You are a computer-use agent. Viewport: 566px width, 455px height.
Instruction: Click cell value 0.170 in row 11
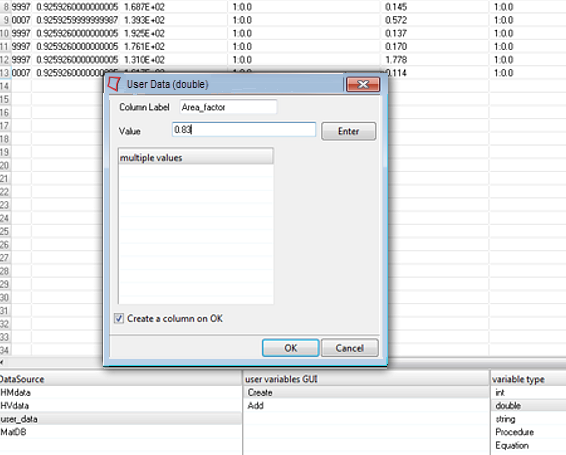(x=396, y=46)
